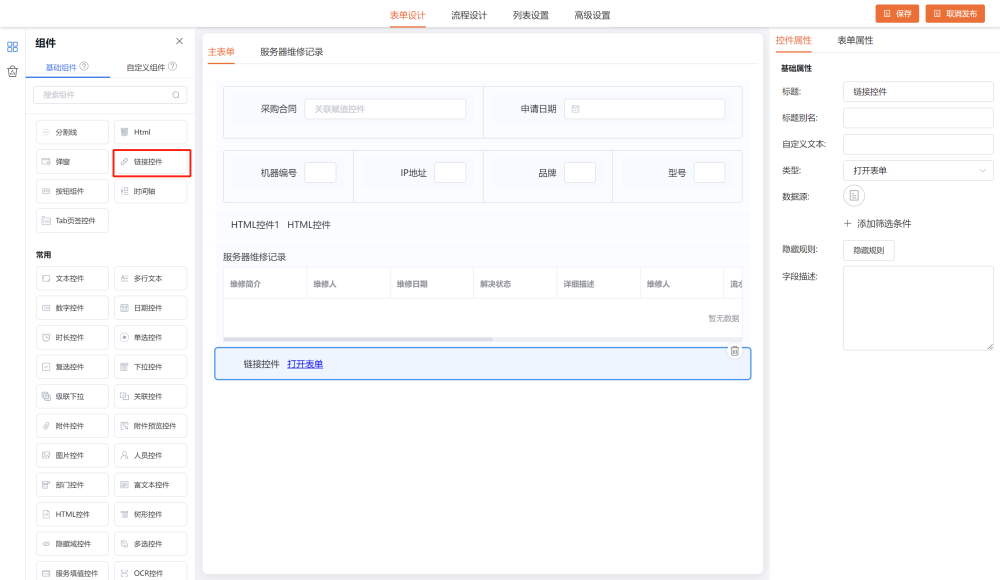
Task: Click the trash icon on the selected 链接控件 row
Action: pos(734,351)
